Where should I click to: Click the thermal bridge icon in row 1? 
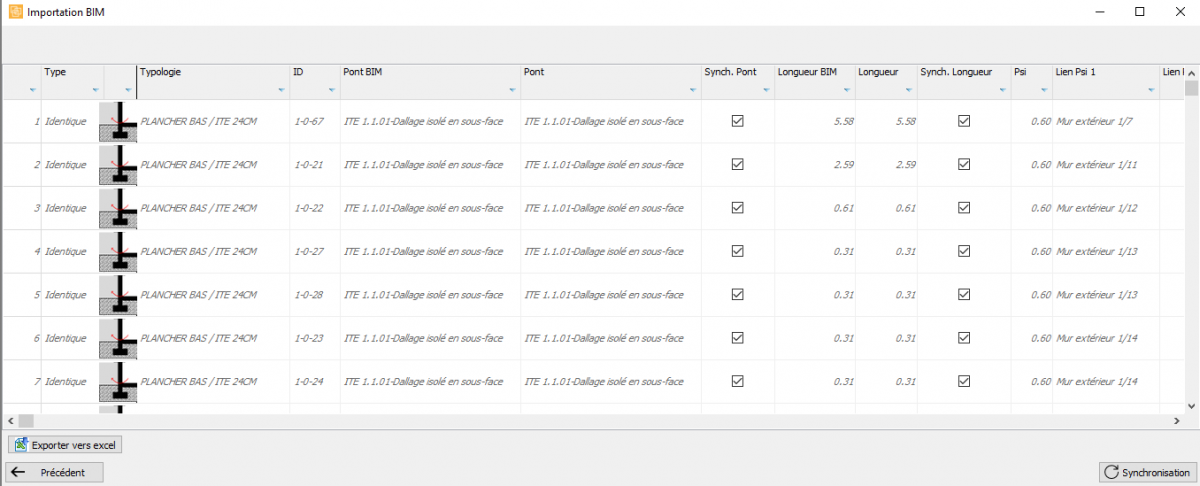[119, 121]
